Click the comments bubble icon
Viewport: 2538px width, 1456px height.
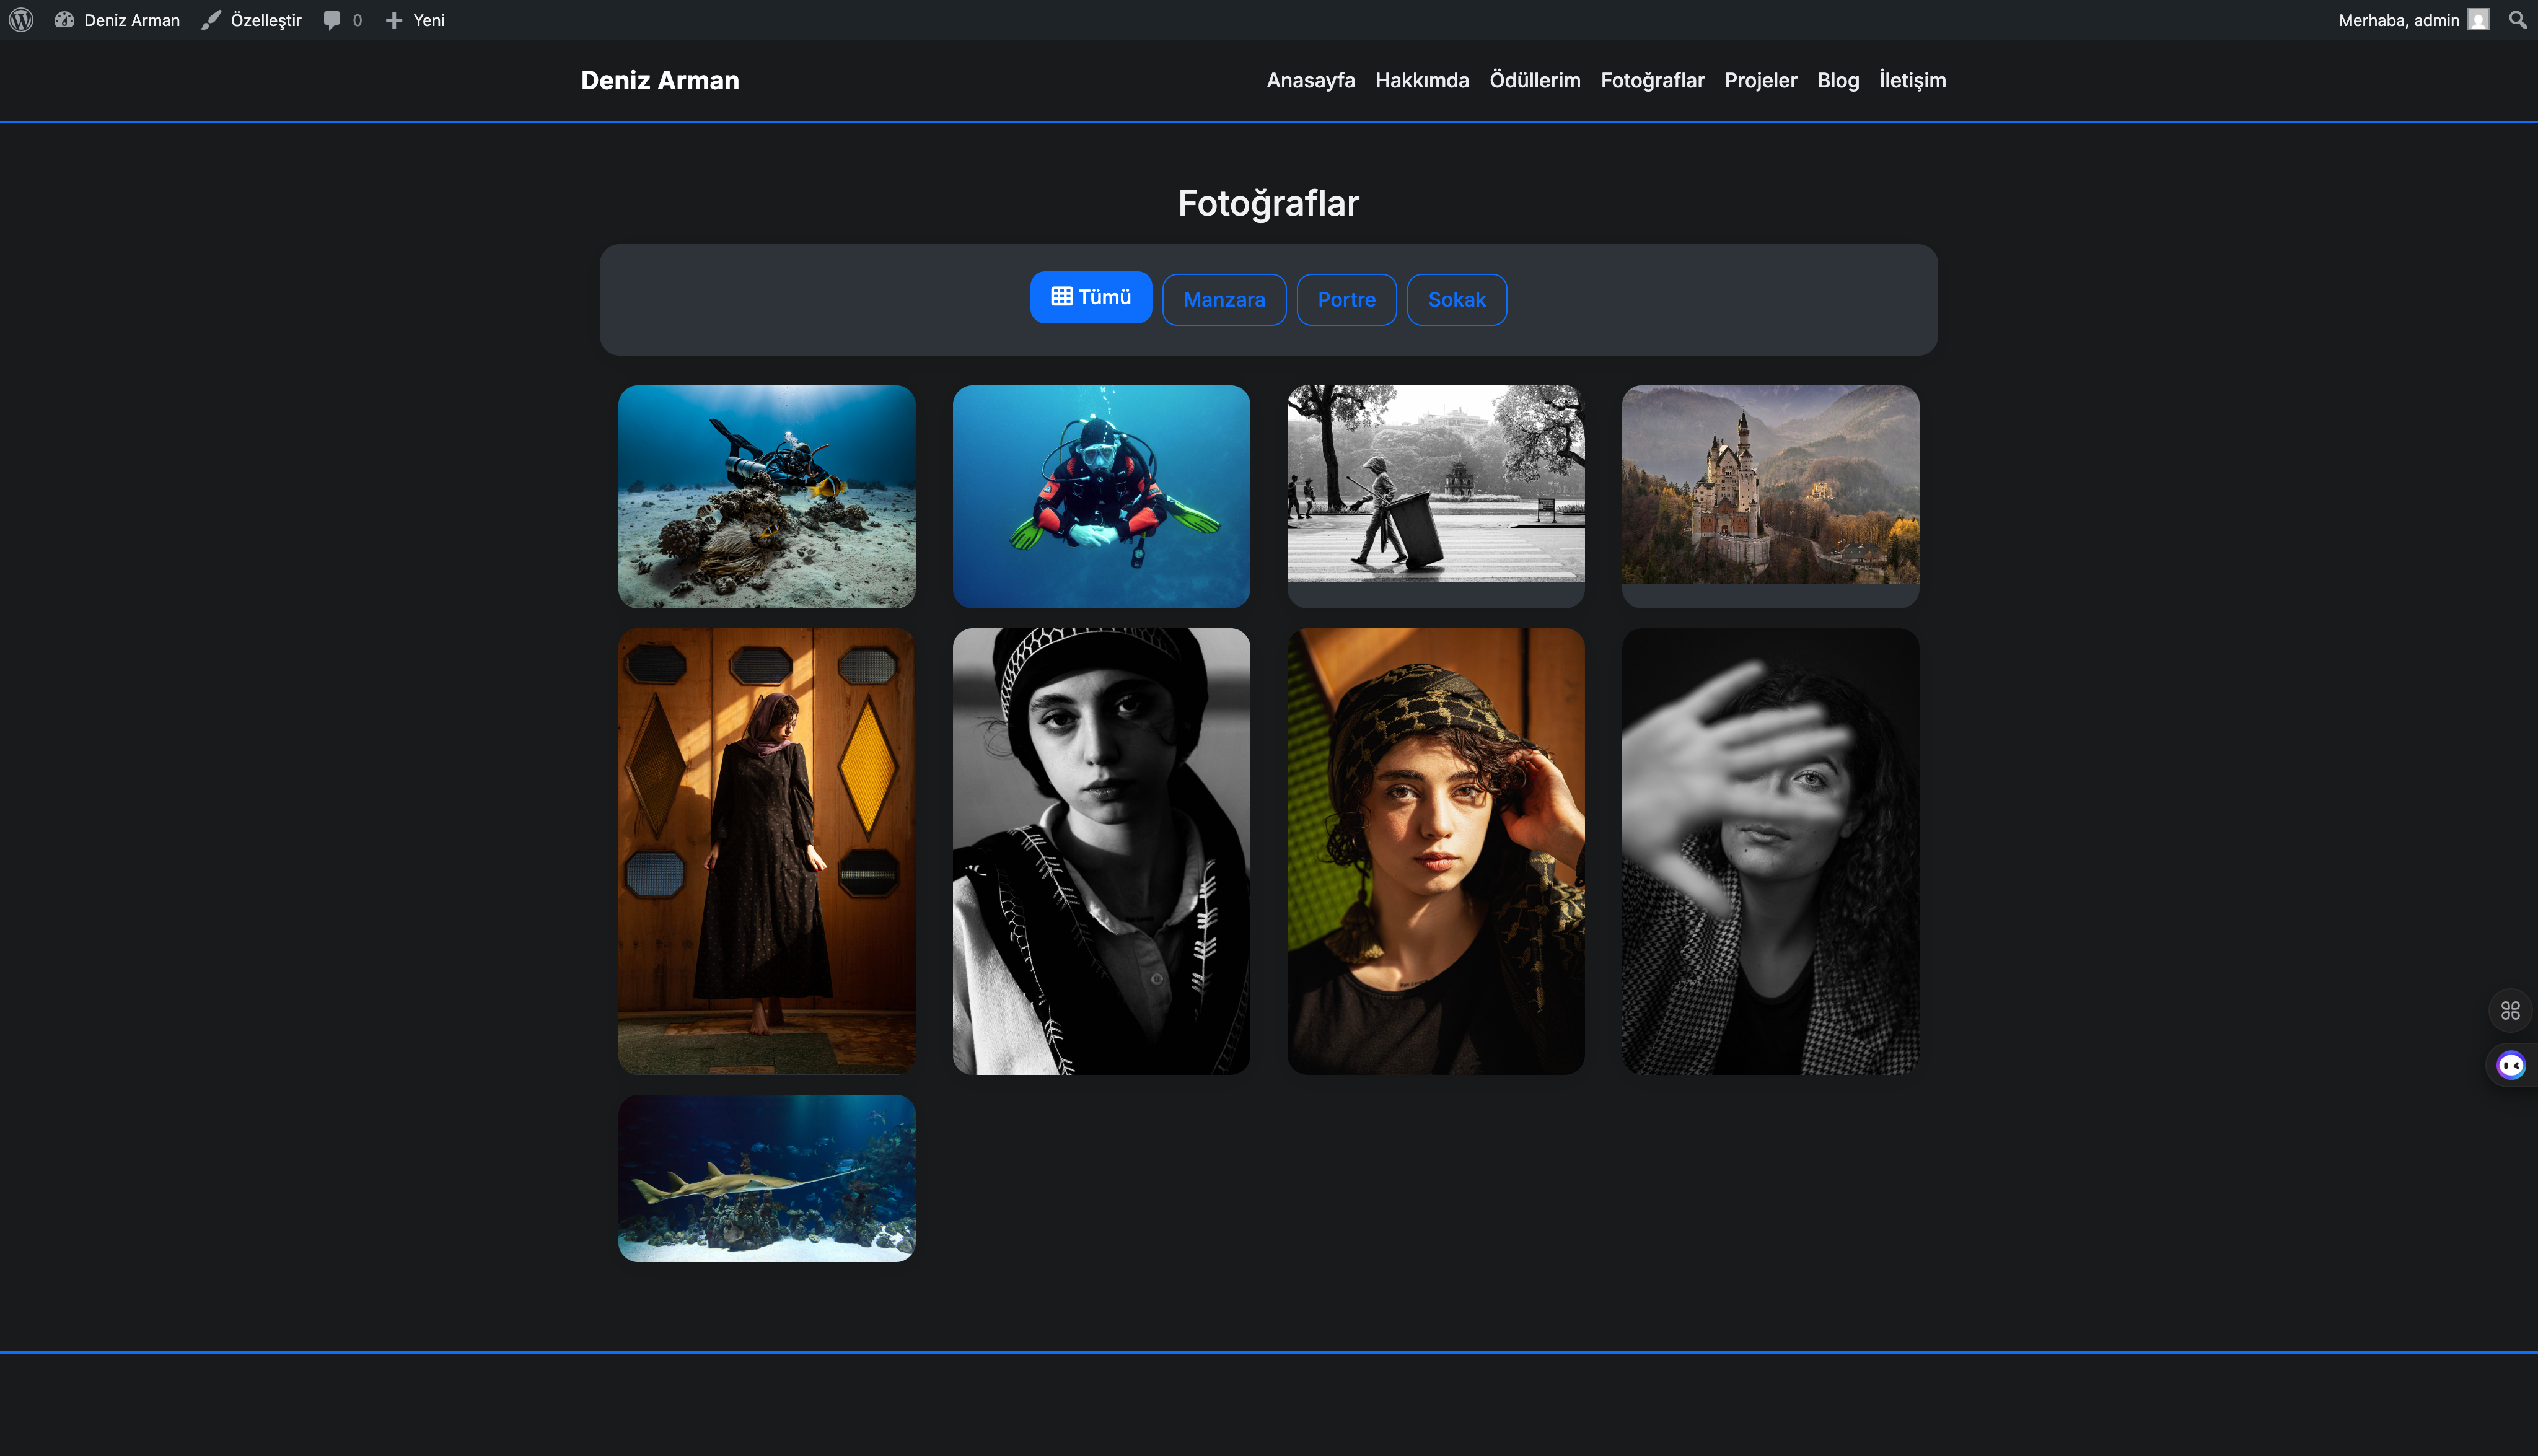pyautogui.click(x=332, y=20)
